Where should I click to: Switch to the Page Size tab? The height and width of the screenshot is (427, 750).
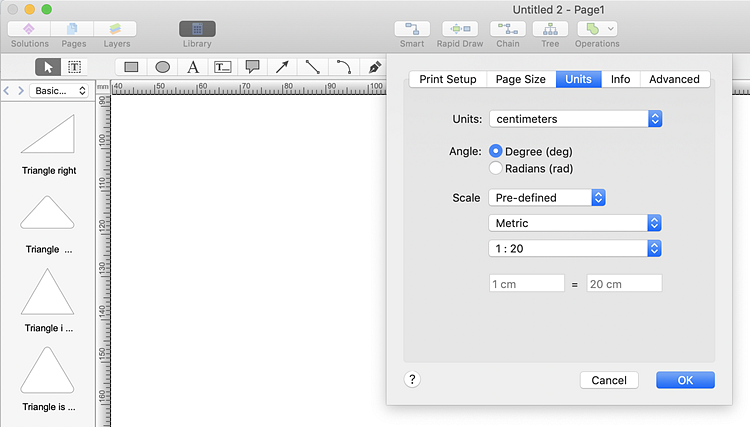pyautogui.click(x=521, y=79)
